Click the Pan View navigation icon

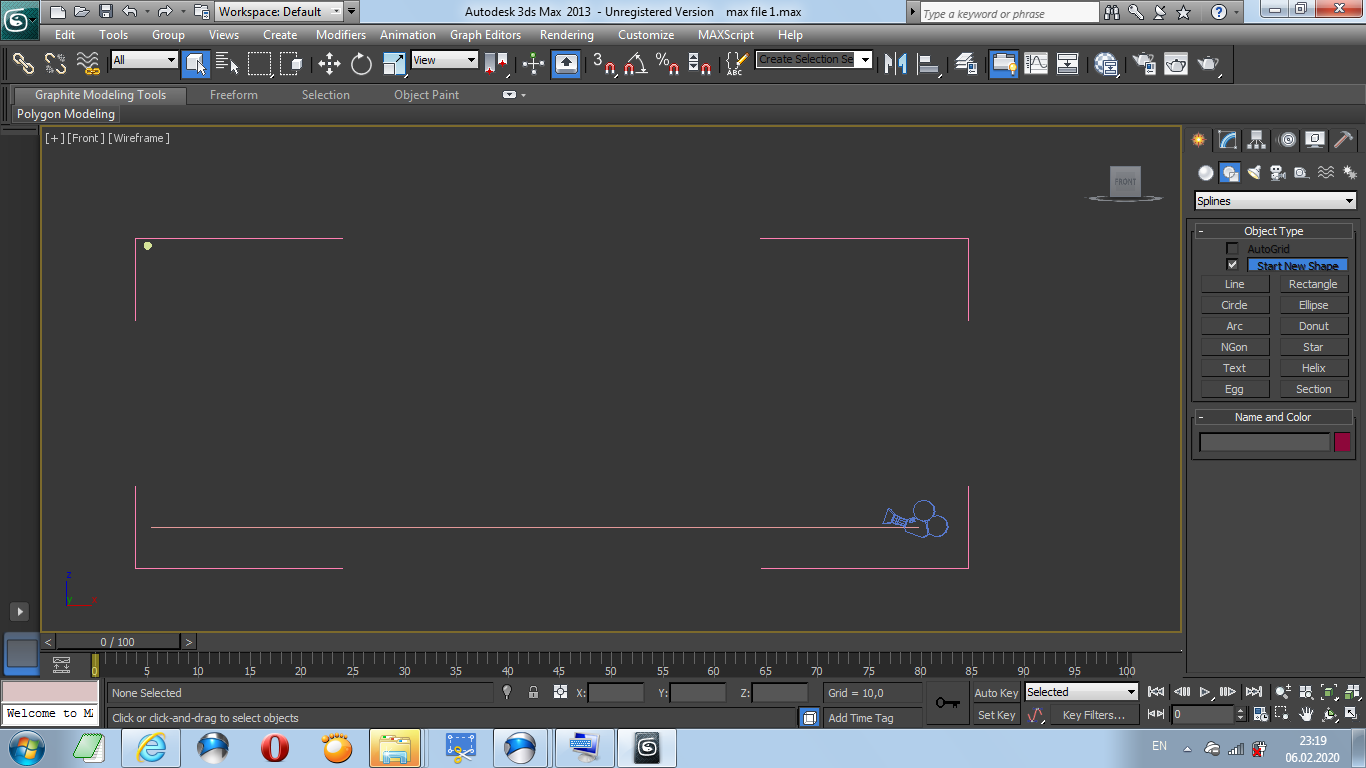(1306, 714)
